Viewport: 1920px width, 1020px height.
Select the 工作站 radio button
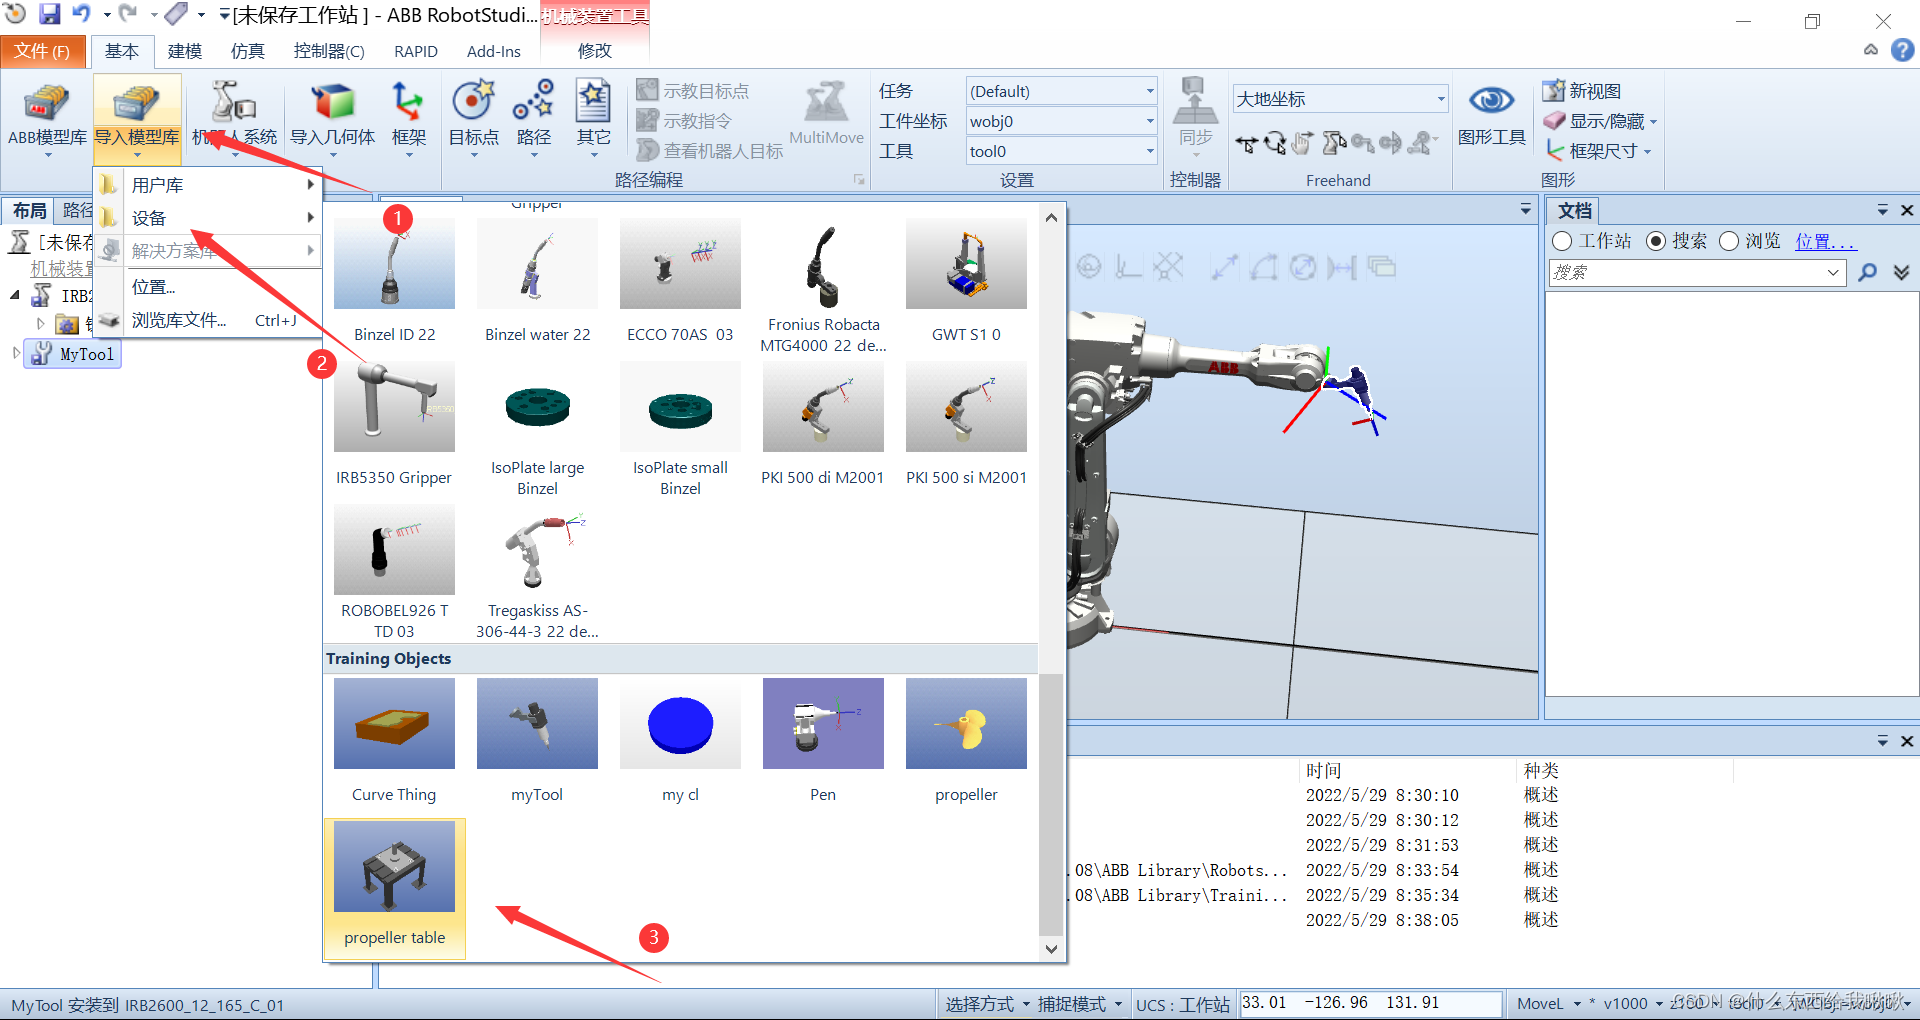(x=1562, y=241)
